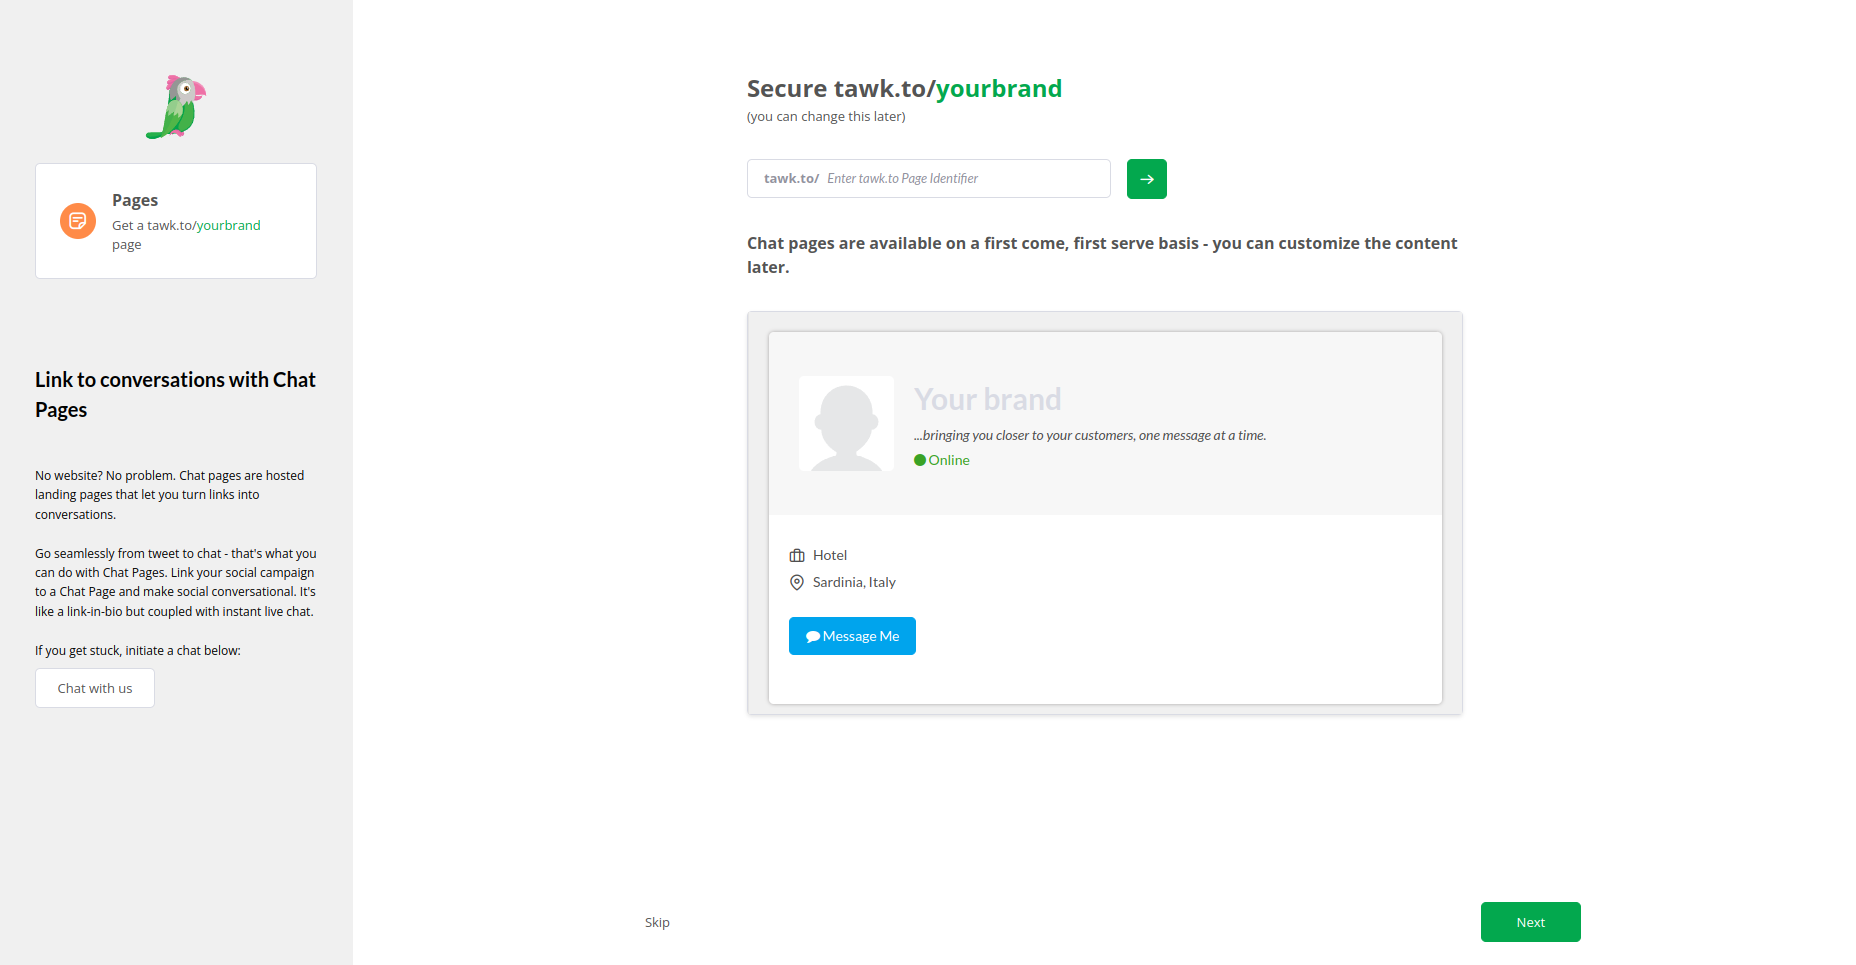Viewport: 1856px width, 965px height.
Task: Click the Sardinia, Italy location text
Action: pyautogui.click(x=854, y=582)
